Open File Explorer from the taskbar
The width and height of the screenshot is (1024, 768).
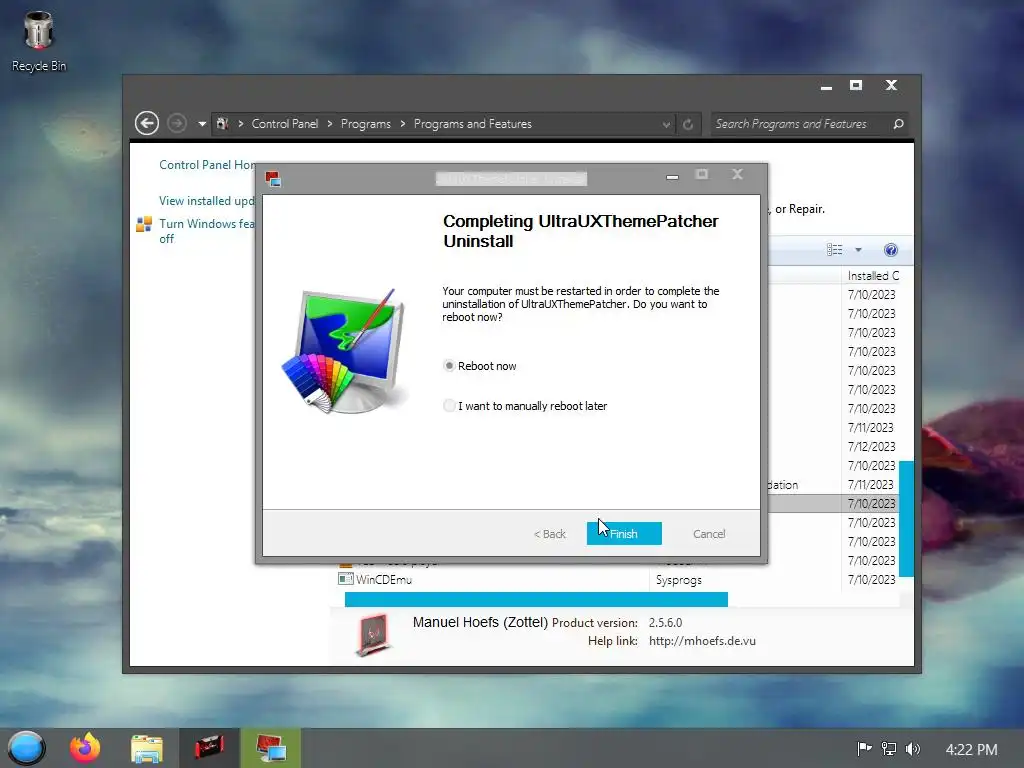point(147,748)
